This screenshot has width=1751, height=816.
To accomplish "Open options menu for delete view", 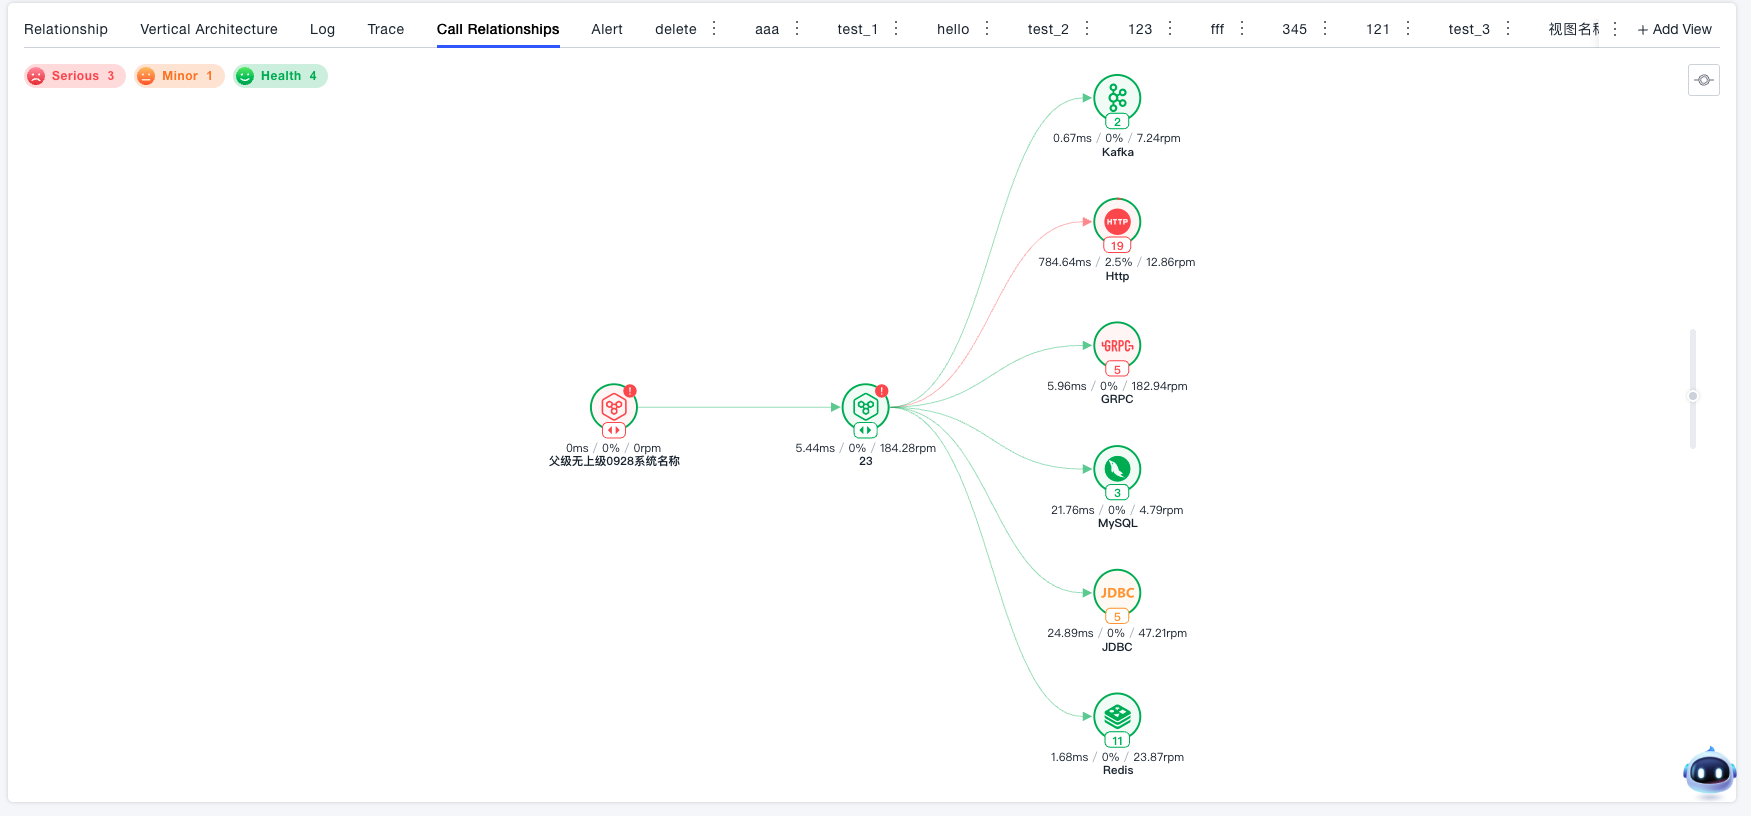I will click(714, 29).
